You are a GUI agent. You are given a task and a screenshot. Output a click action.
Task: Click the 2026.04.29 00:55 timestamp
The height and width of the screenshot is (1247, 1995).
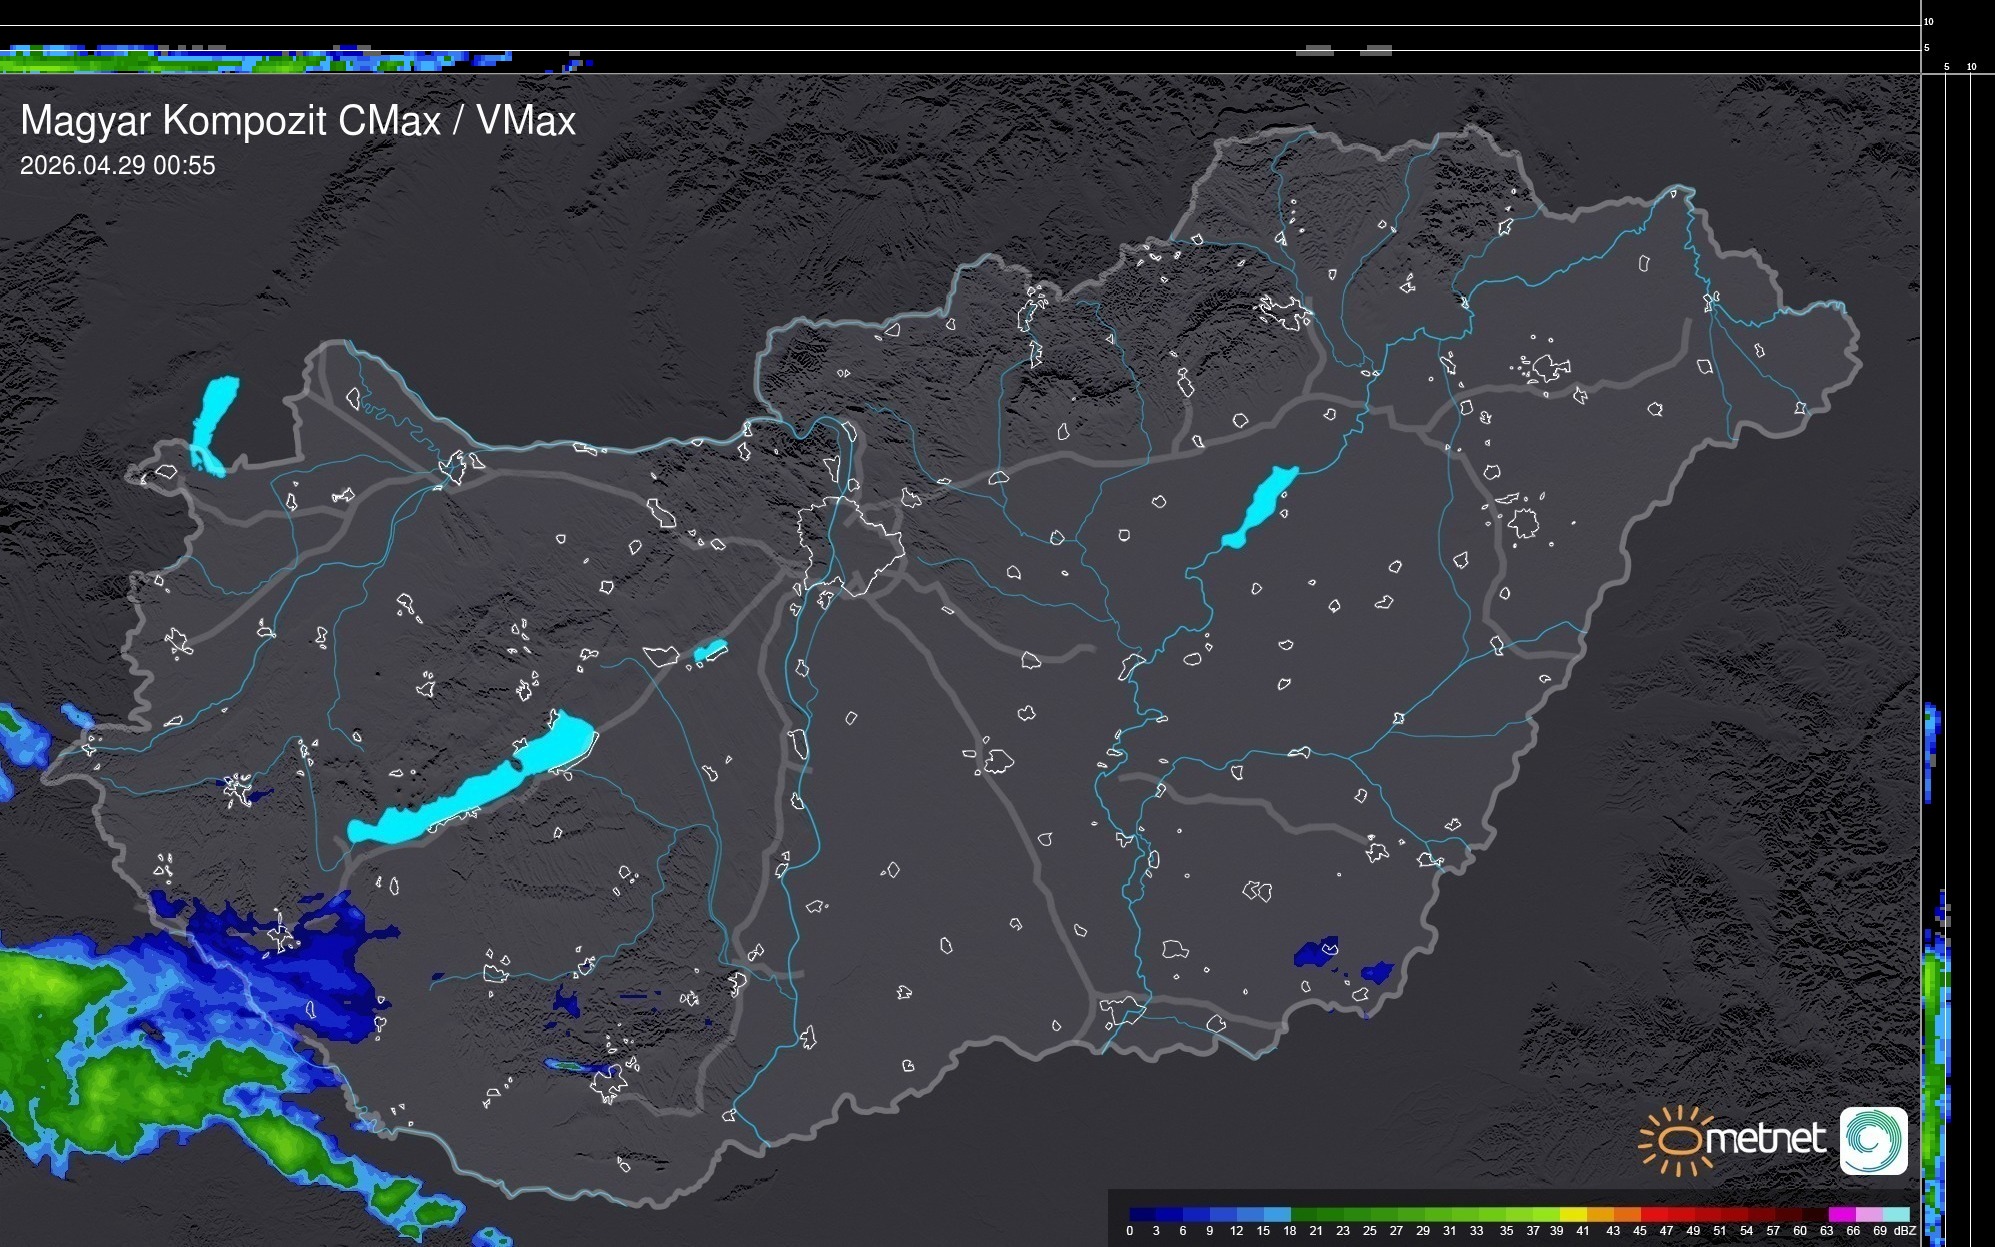(117, 165)
